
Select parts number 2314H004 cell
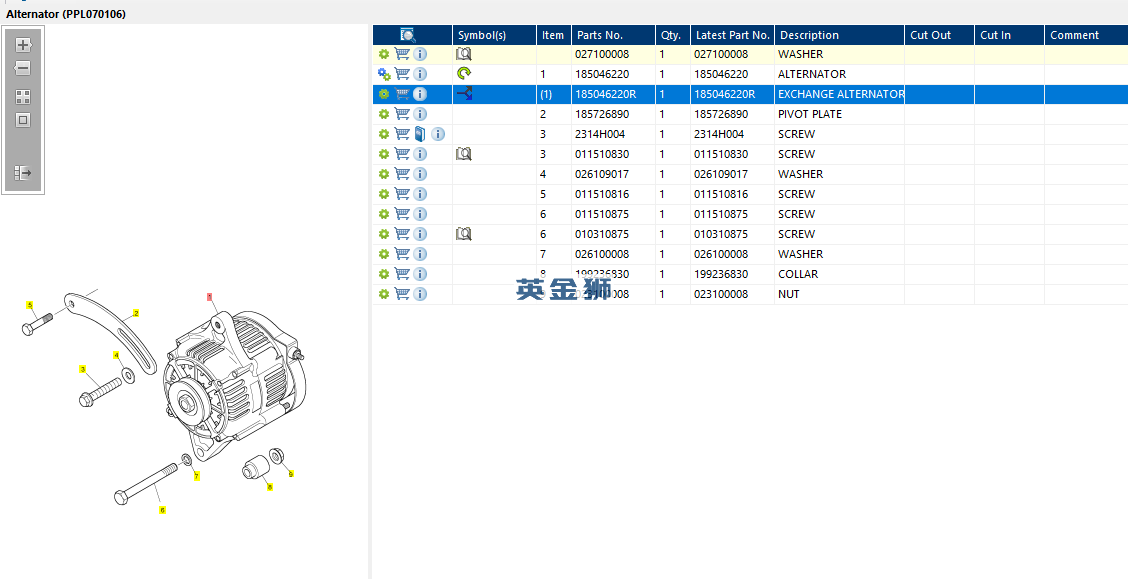tap(613, 135)
